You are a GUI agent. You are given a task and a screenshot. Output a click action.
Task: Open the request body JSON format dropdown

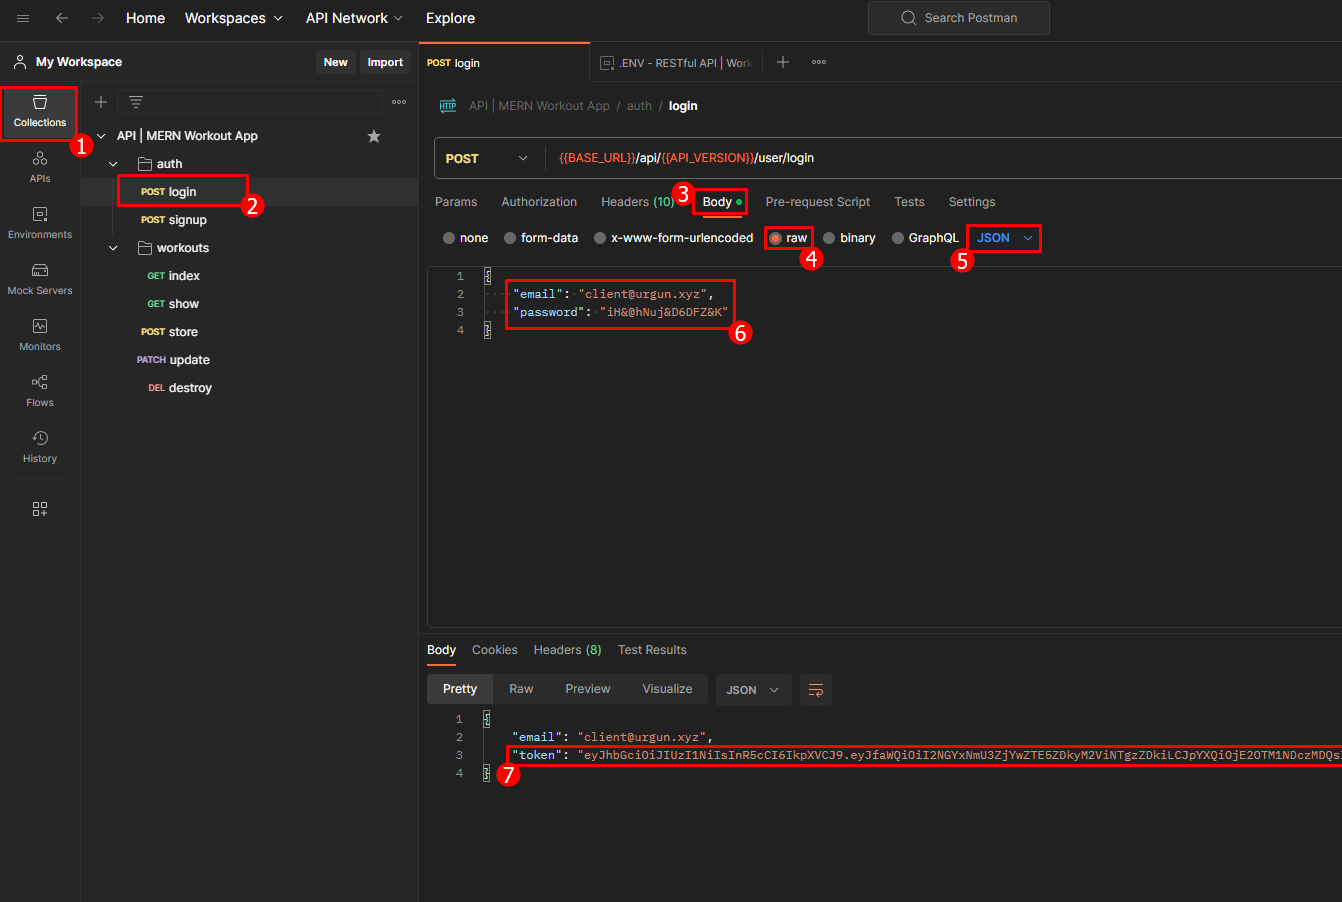(x=1004, y=238)
